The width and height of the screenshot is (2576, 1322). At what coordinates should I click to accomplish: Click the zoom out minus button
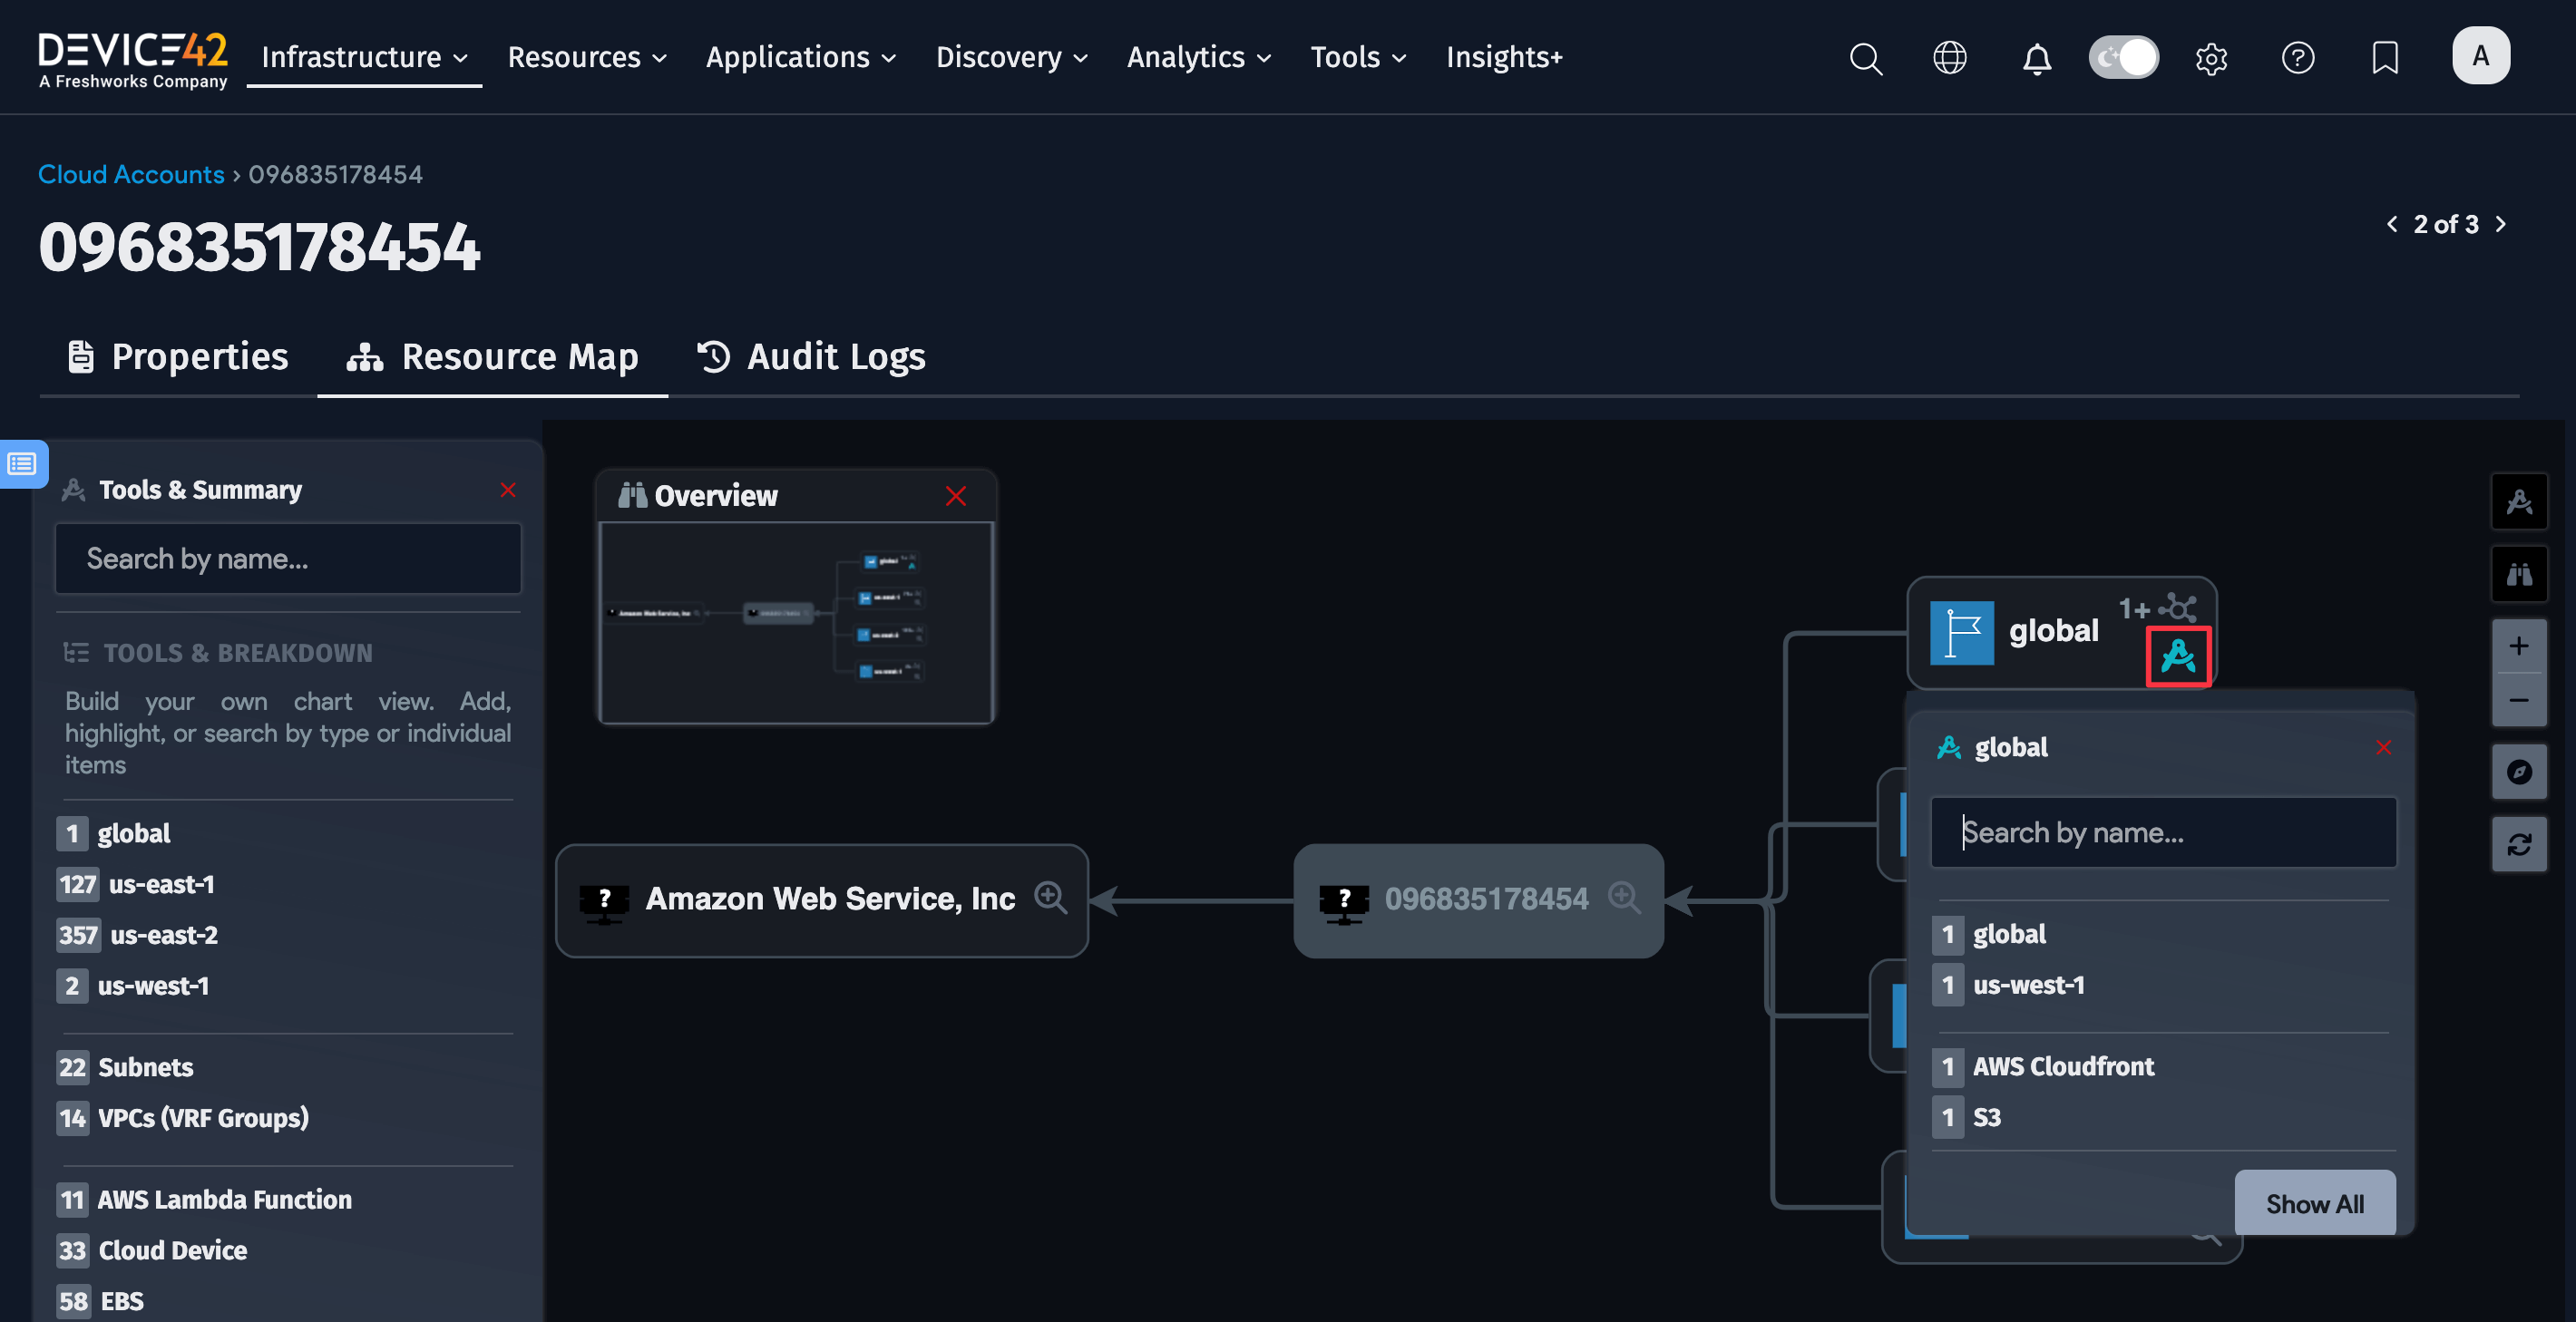click(x=2518, y=700)
